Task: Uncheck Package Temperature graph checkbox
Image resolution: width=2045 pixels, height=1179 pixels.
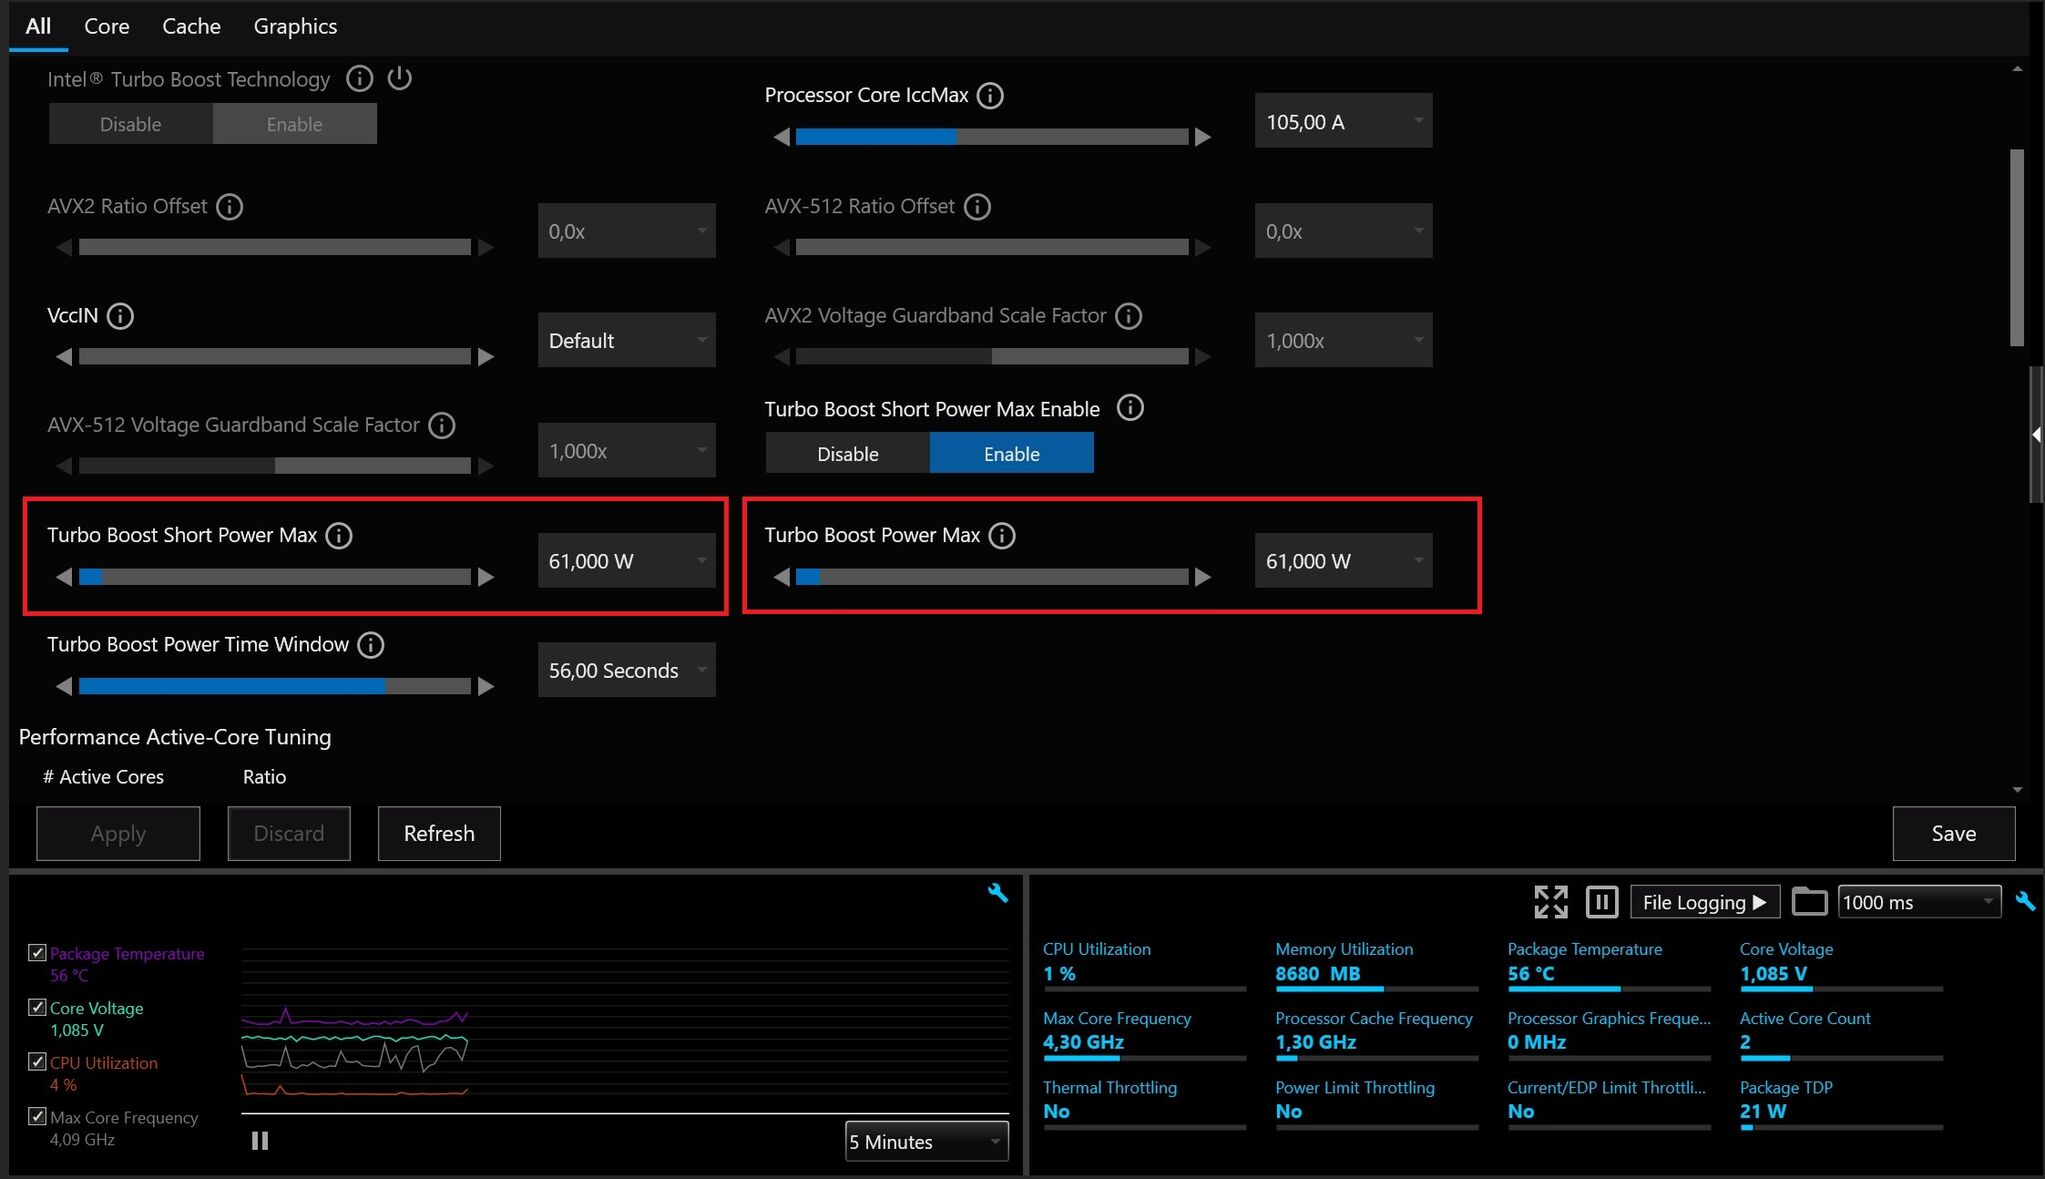Action: 37,953
